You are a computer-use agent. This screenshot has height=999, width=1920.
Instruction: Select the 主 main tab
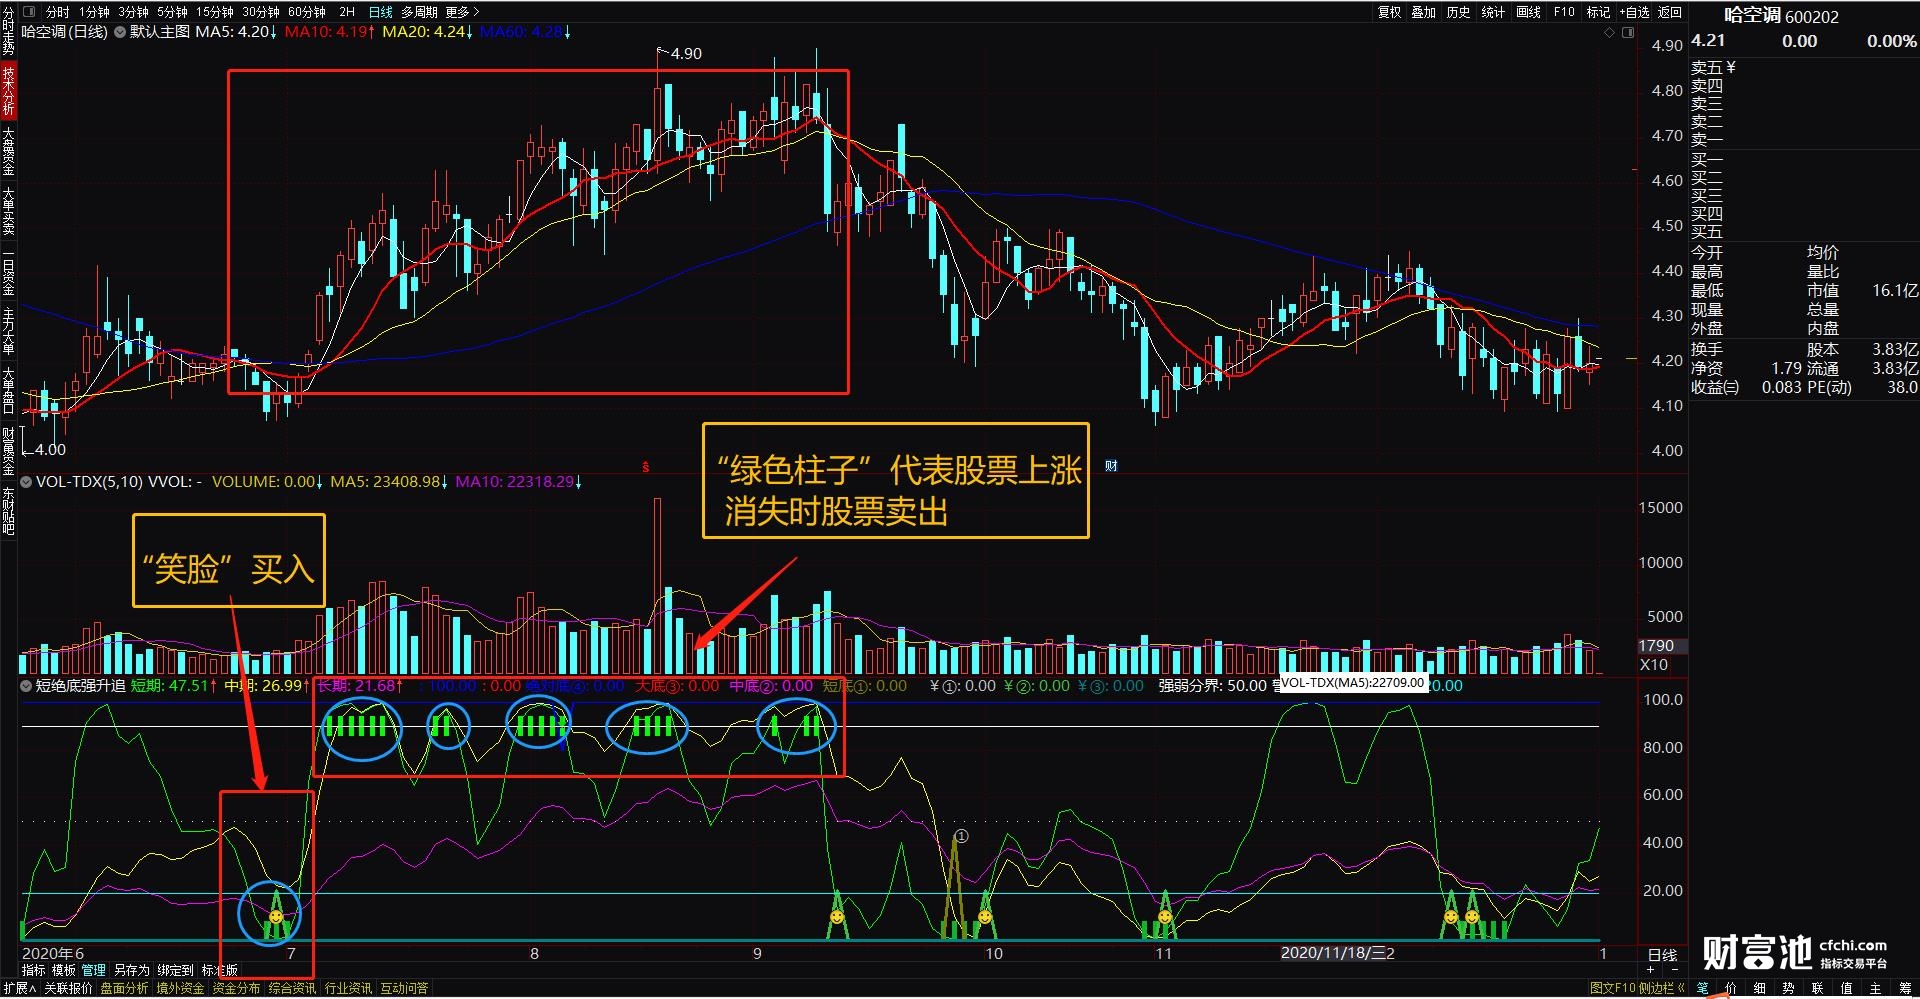tap(1875, 988)
